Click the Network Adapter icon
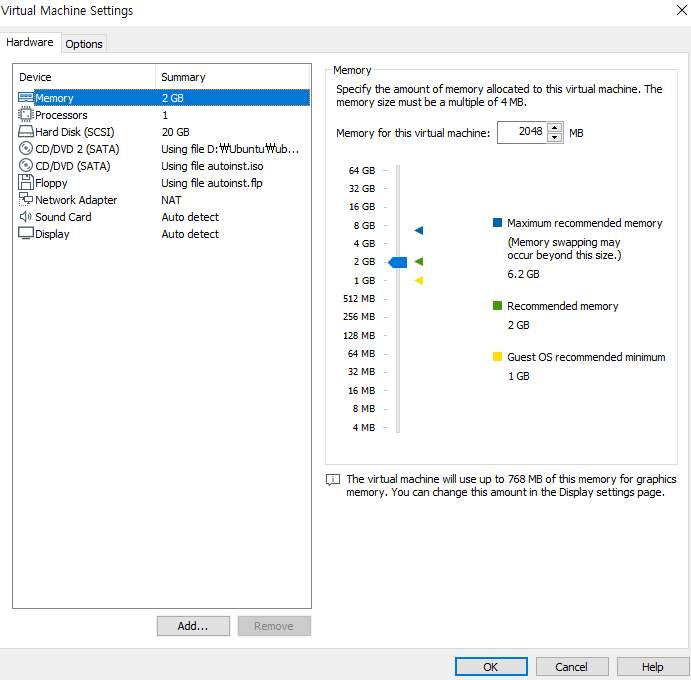This screenshot has width=691, height=680. point(26,199)
